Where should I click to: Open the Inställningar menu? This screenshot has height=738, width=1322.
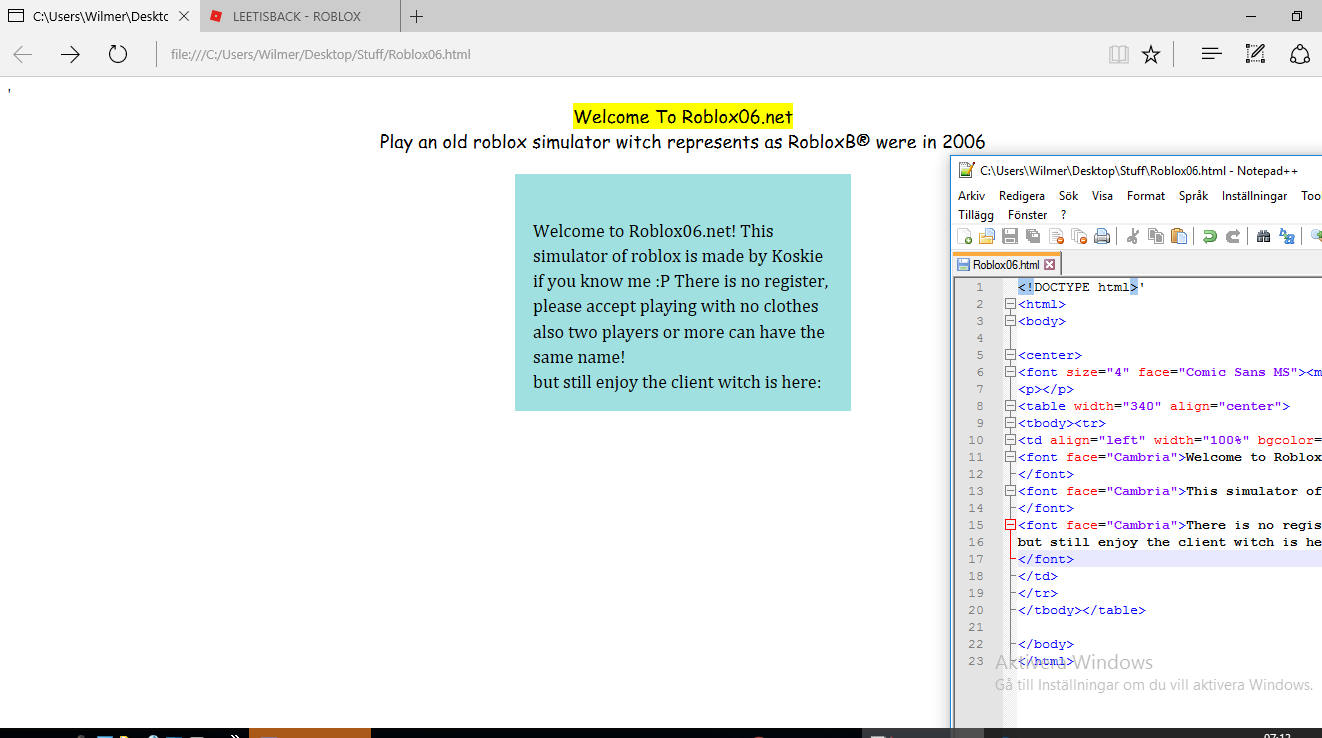point(1254,196)
